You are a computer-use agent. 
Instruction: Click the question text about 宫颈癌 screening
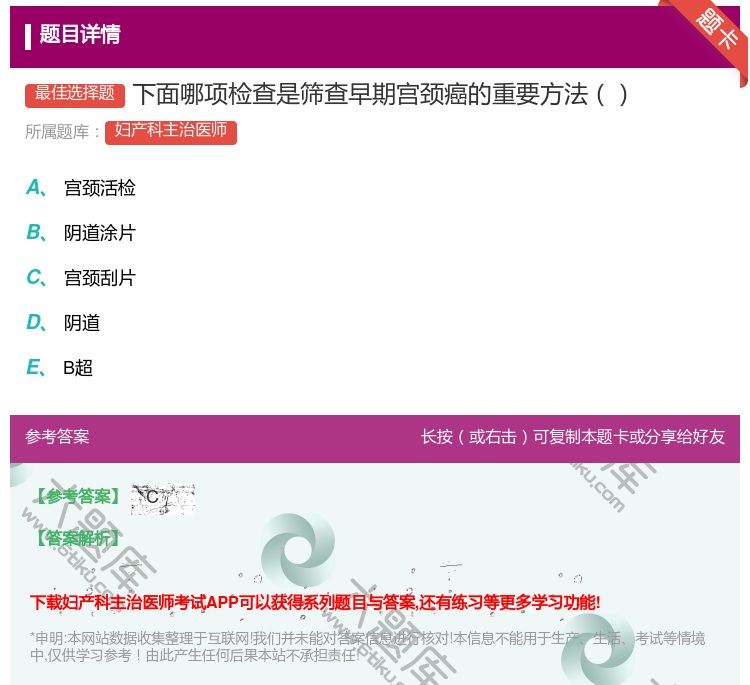380,94
